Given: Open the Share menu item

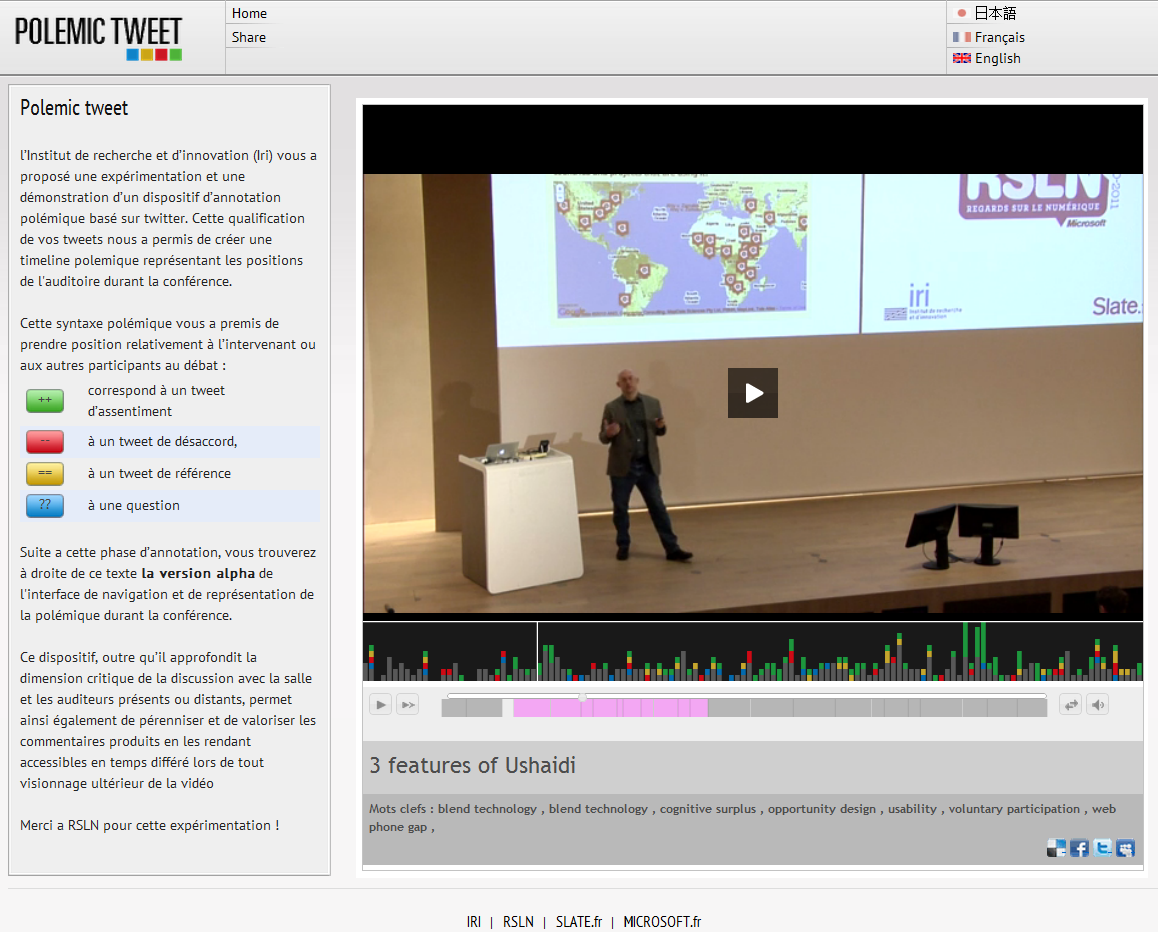Looking at the screenshot, I should pyautogui.click(x=248, y=37).
